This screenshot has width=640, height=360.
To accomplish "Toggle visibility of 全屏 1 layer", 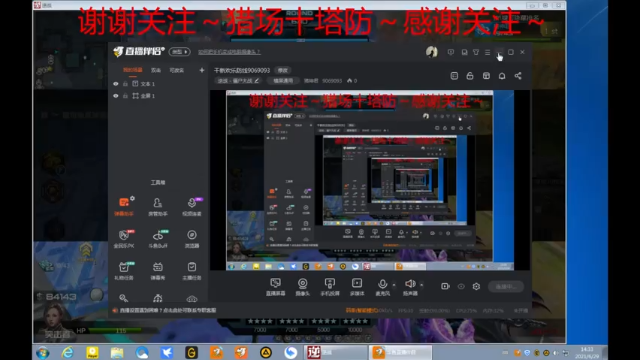I will 116,96.
